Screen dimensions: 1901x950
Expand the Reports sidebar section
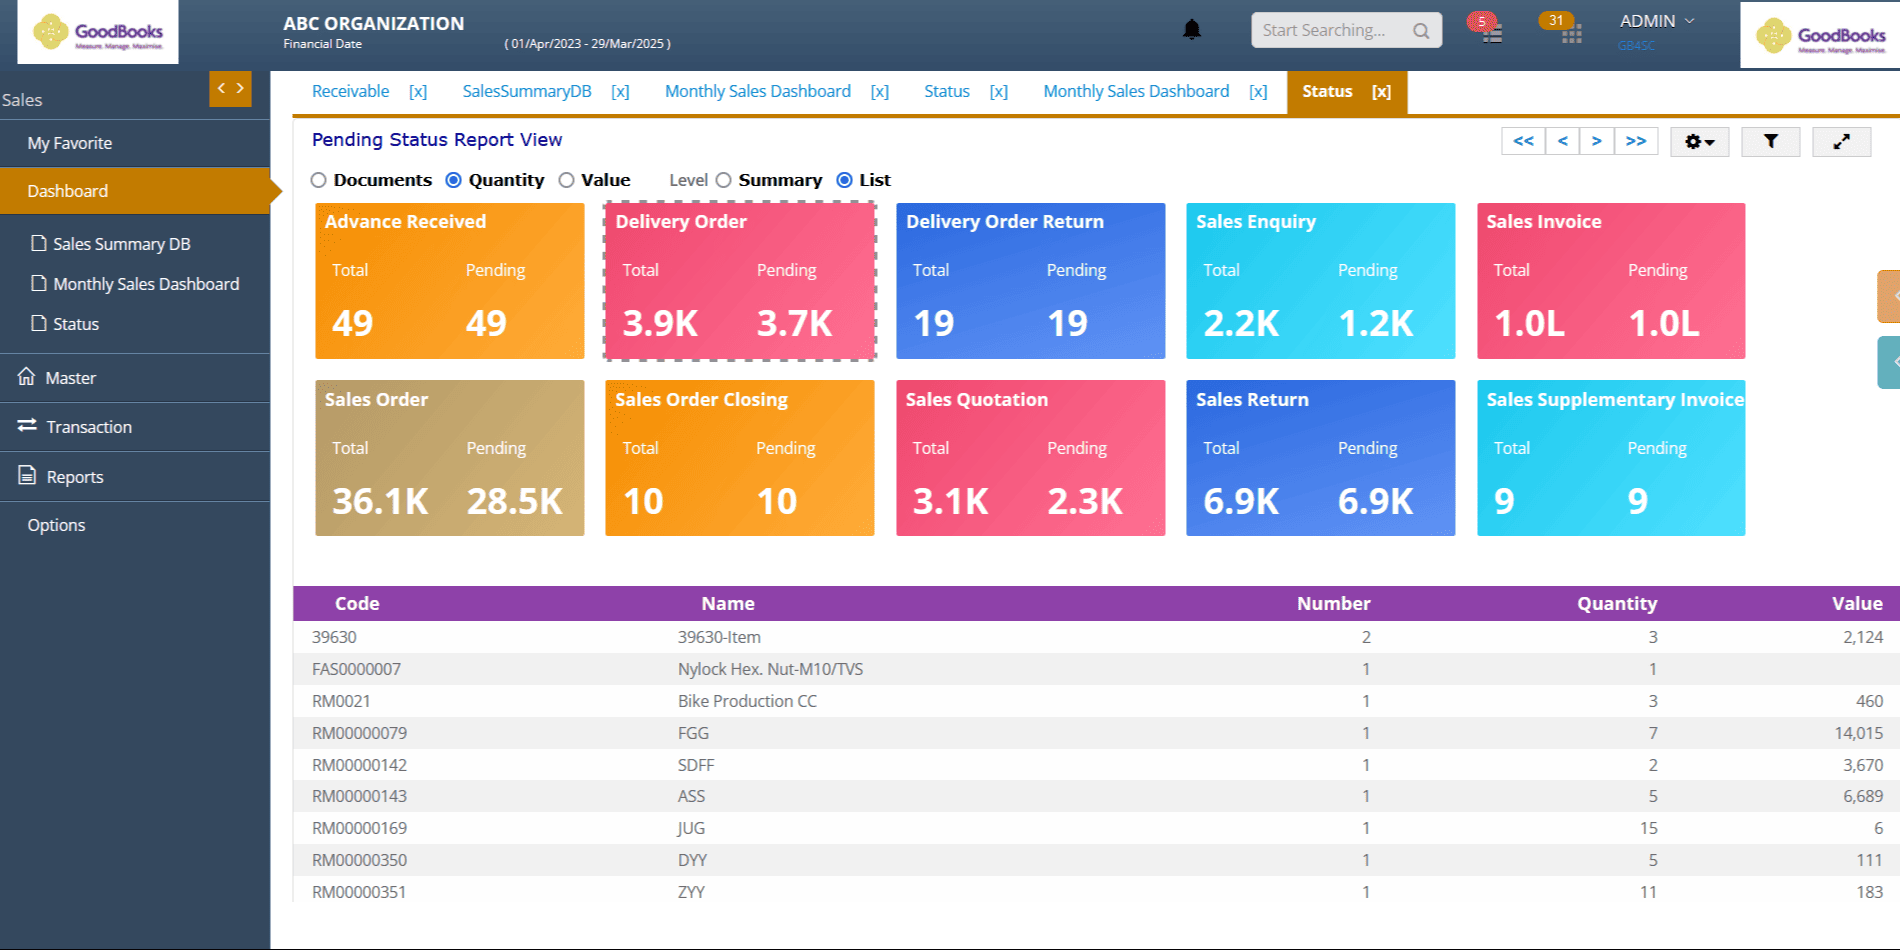click(75, 477)
